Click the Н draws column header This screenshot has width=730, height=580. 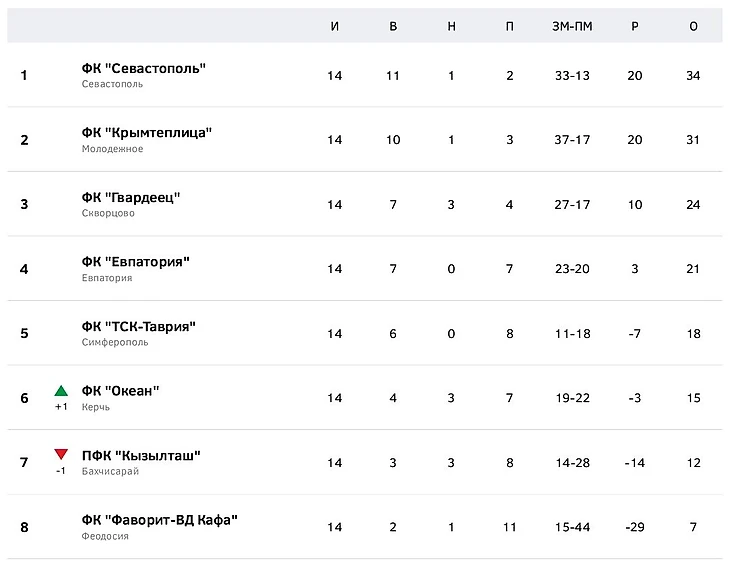point(451,26)
